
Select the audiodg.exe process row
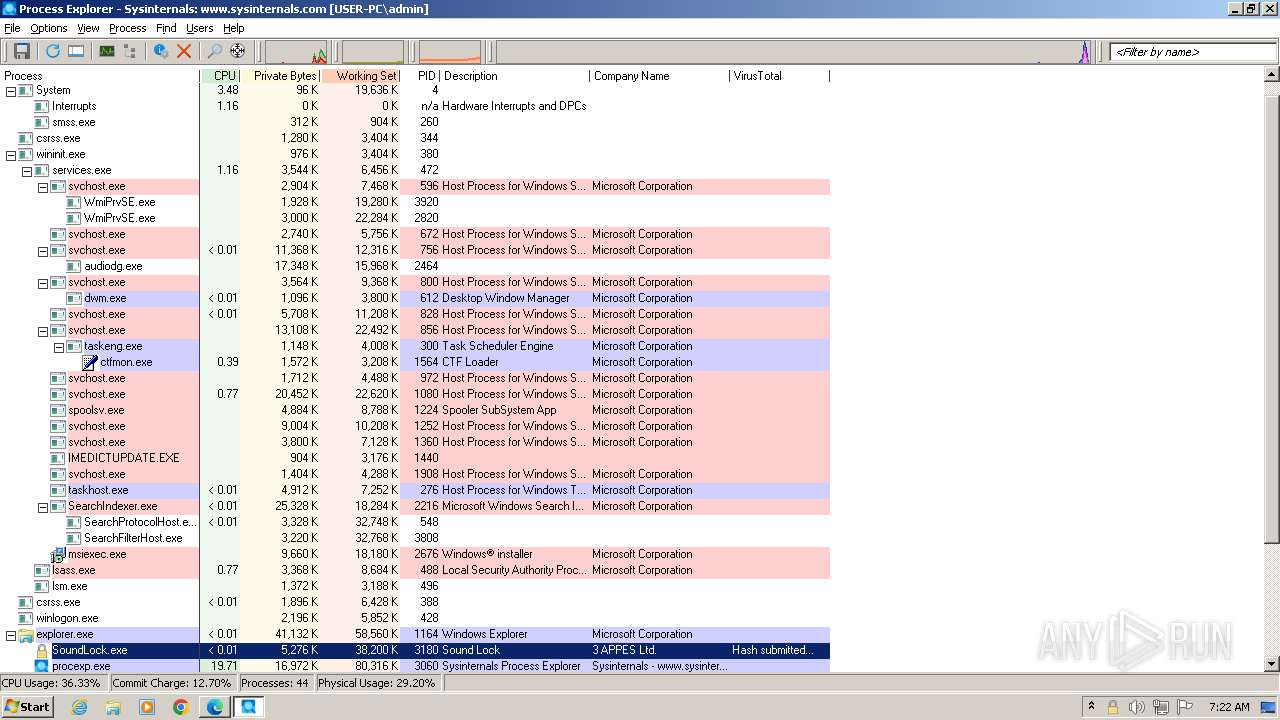pyautogui.click(x=415, y=266)
